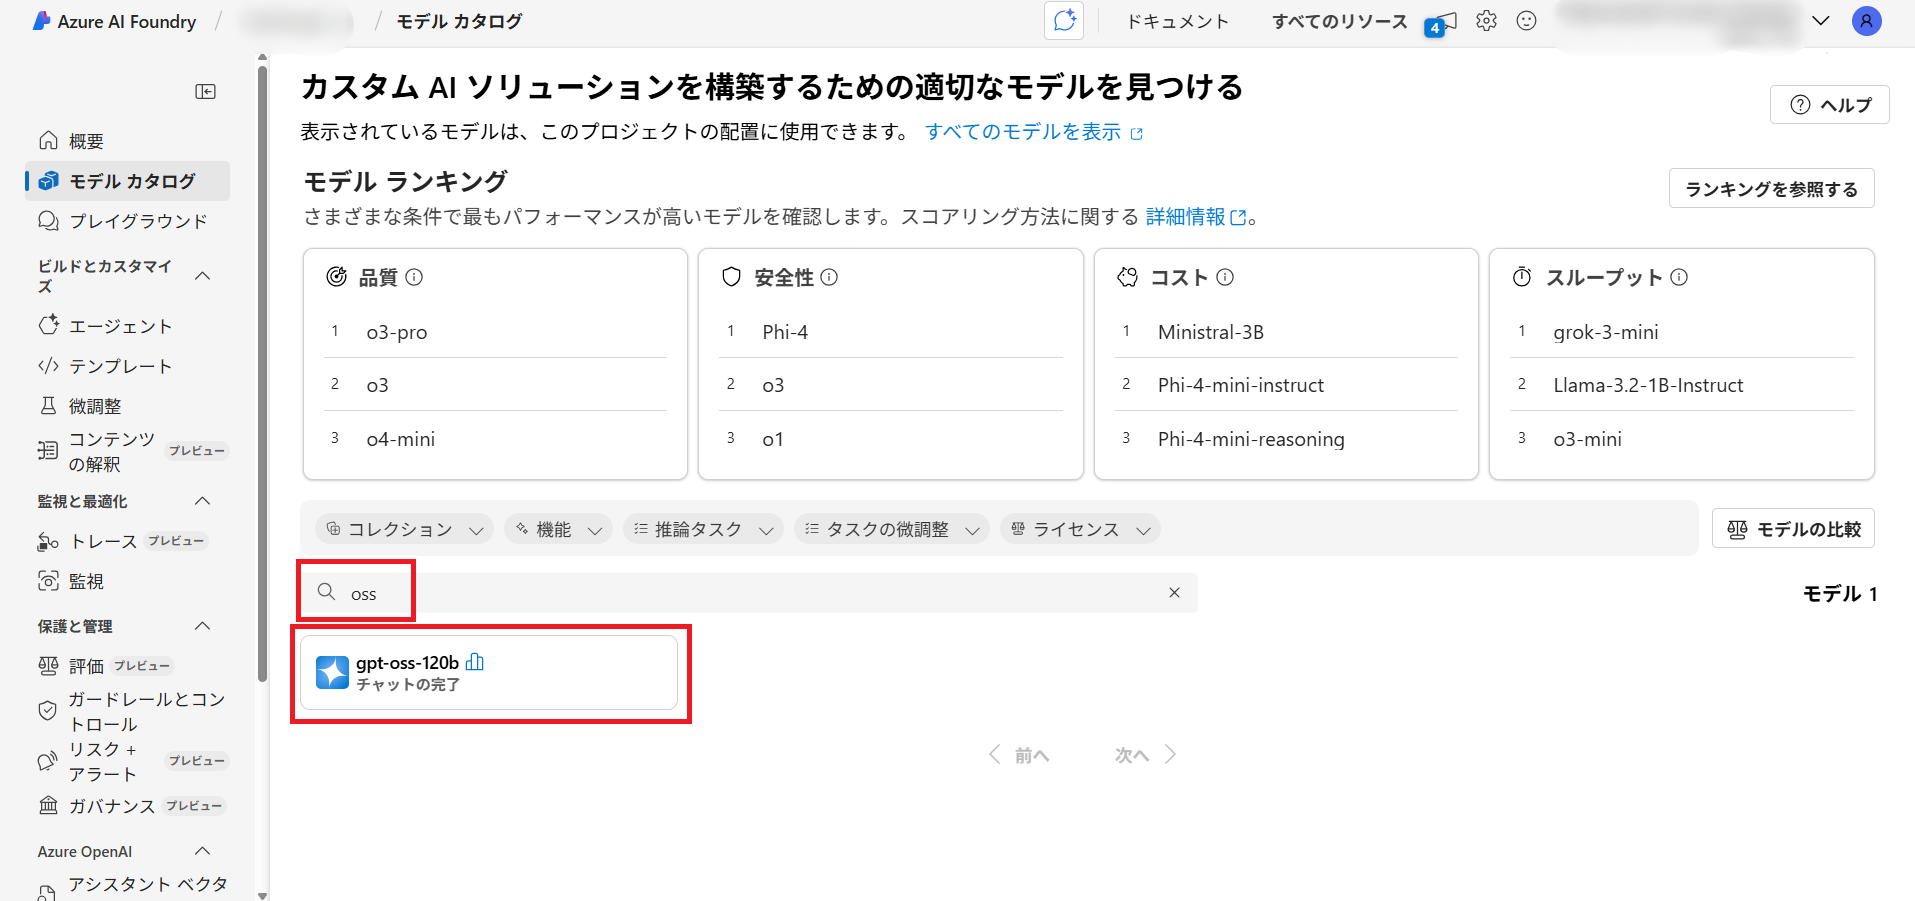
Task: Open user profile avatar
Action: 1866,21
